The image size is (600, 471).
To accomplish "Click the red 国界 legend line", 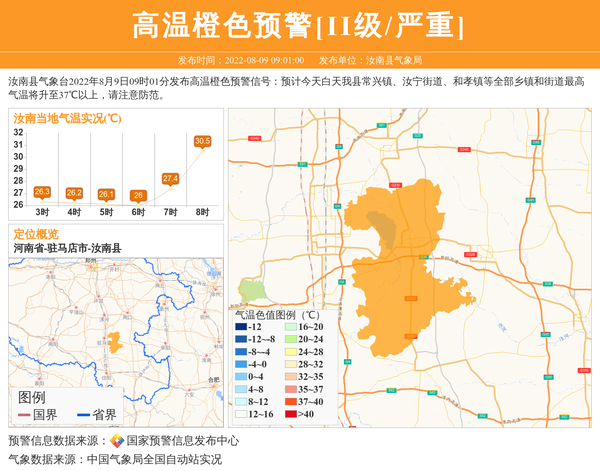I will pyautogui.click(x=24, y=415).
